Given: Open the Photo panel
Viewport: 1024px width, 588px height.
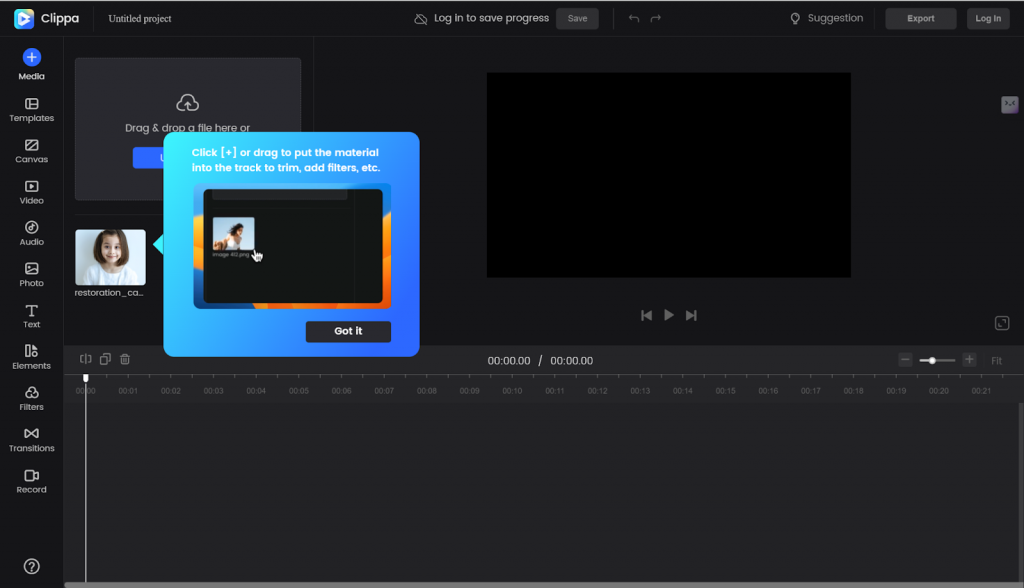Looking at the screenshot, I should pyautogui.click(x=31, y=274).
